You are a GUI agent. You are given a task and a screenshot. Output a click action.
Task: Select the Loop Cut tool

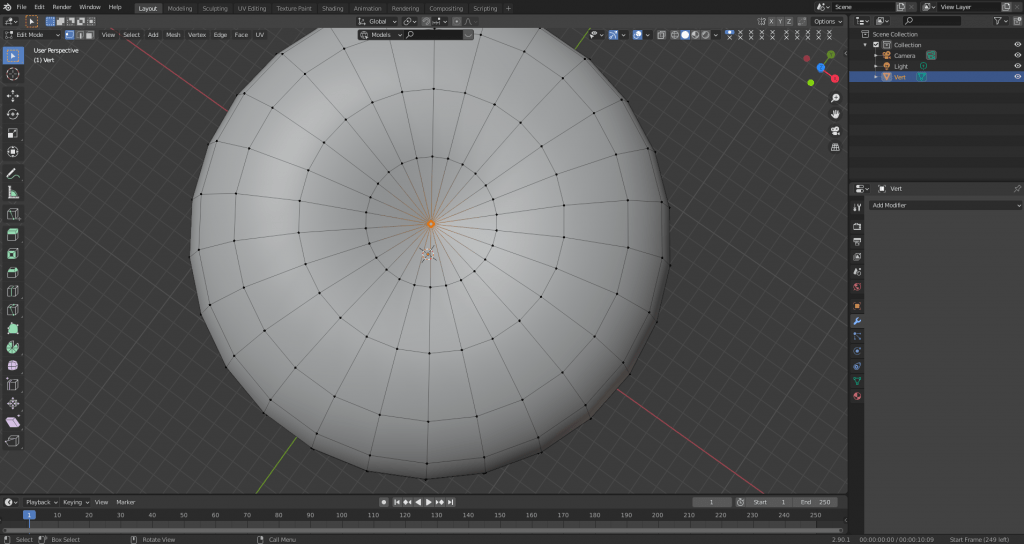point(13,291)
